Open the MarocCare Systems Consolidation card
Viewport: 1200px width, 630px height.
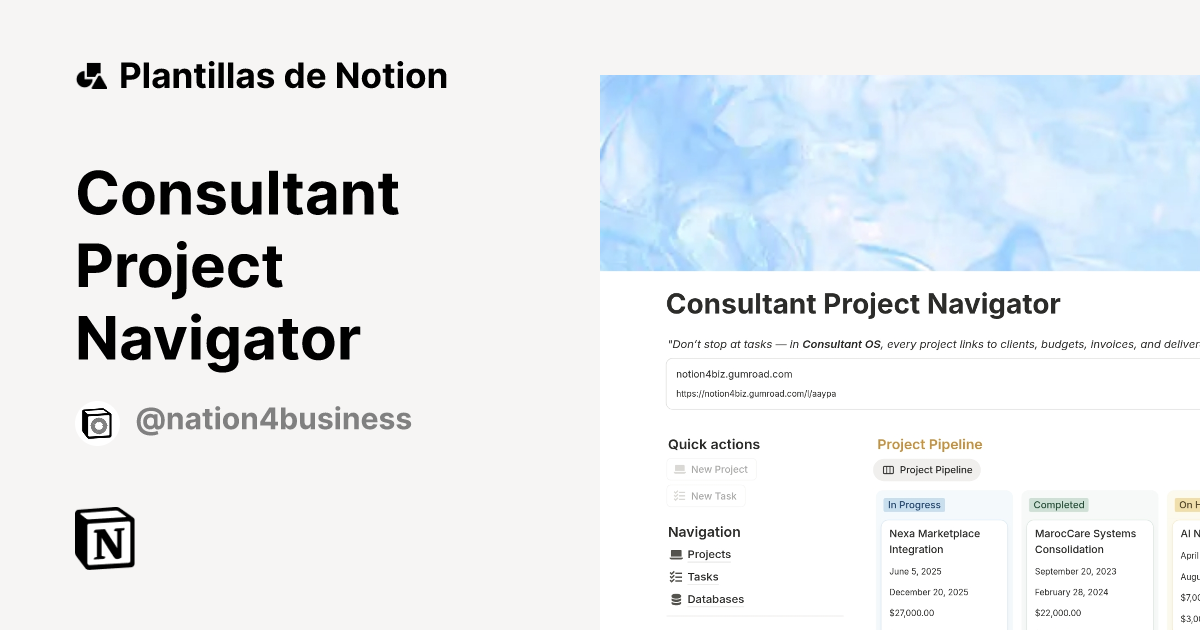click(x=1086, y=541)
